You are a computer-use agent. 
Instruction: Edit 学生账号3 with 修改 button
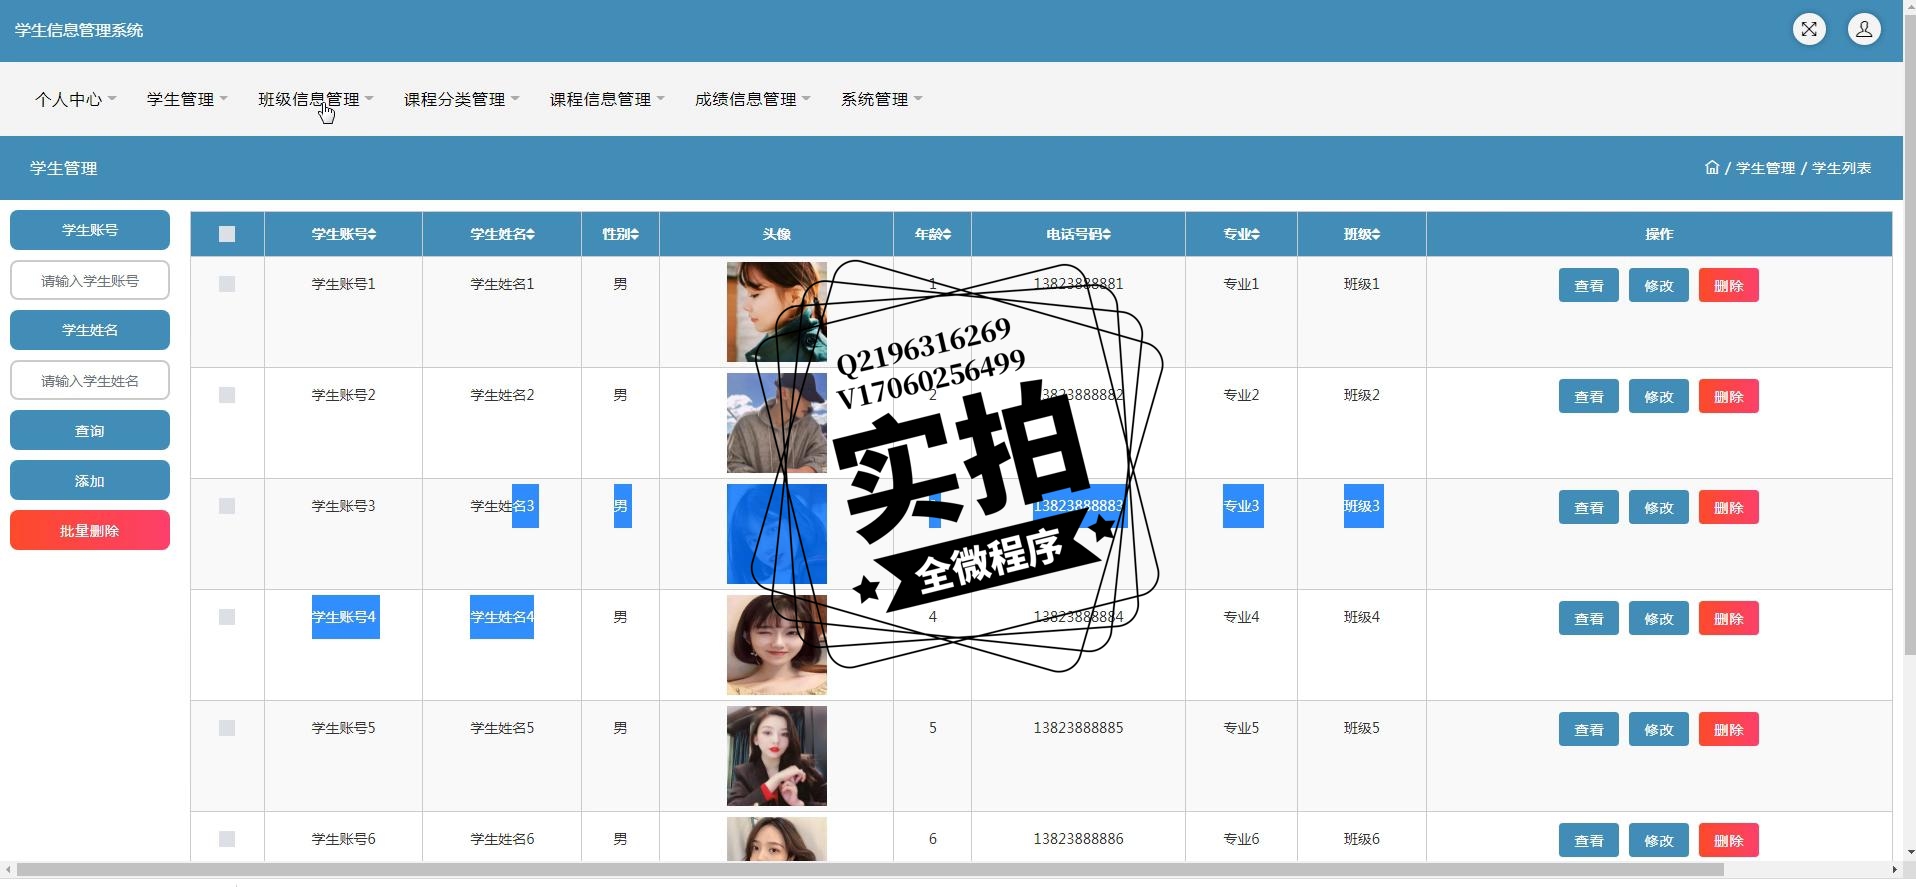(1659, 507)
